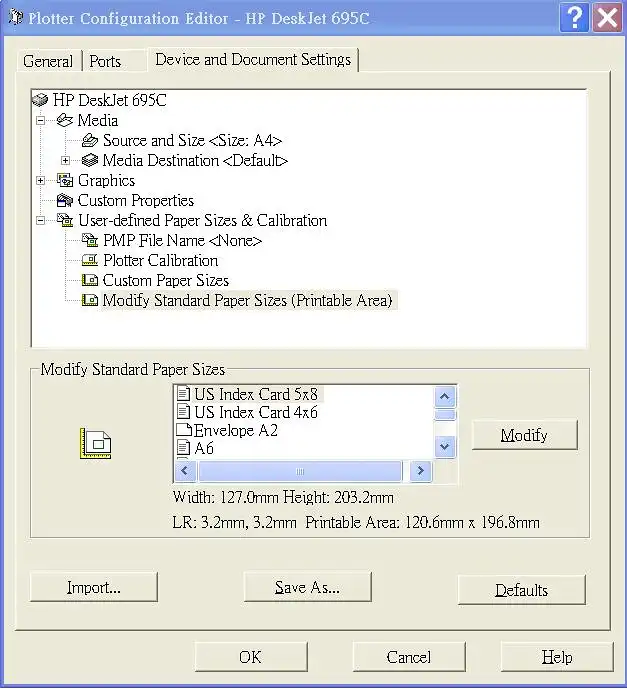
Task: Select PMP File Name <None> row
Action: [182, 241]
